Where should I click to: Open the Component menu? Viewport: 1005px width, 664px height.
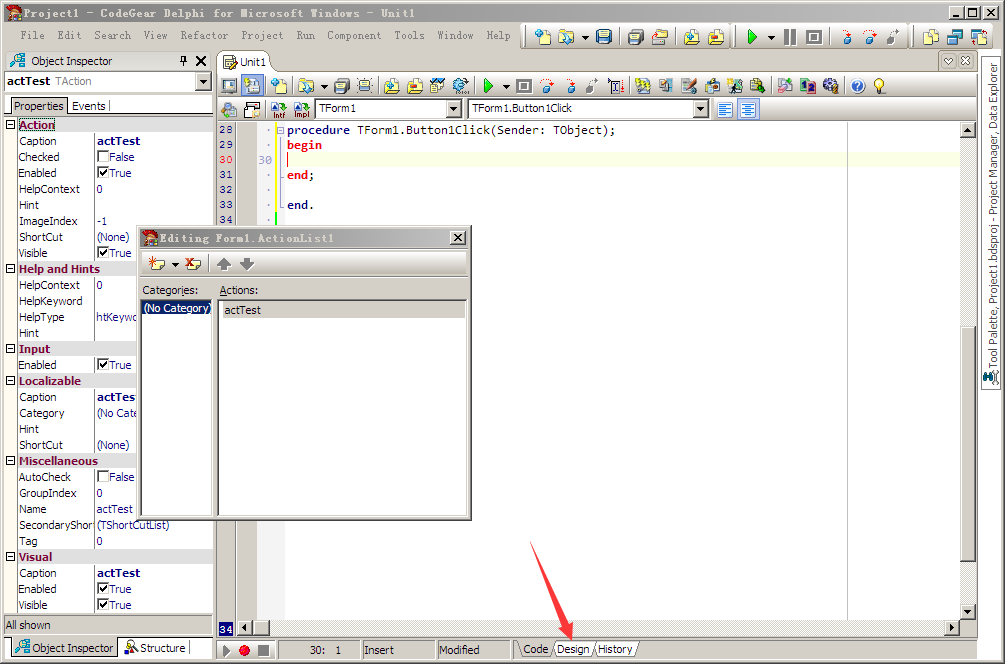pyautogui.click(x=354, y=35)
